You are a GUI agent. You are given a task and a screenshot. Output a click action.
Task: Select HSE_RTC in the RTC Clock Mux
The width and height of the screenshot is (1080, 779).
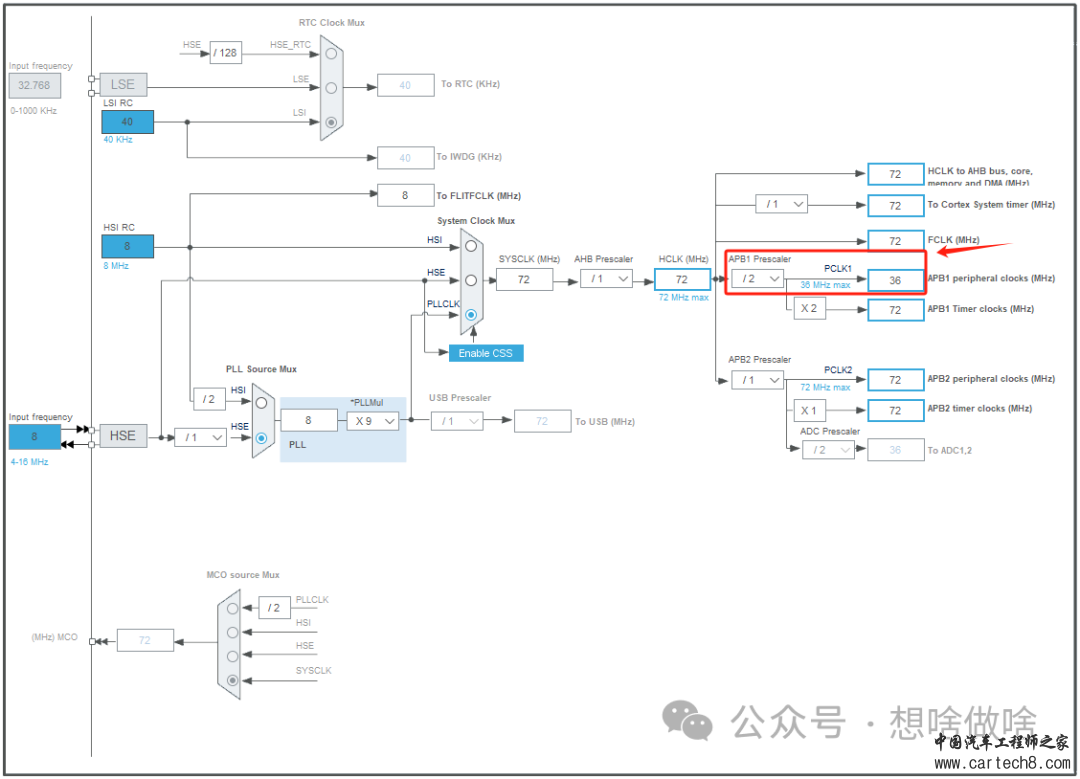point(330,52)
